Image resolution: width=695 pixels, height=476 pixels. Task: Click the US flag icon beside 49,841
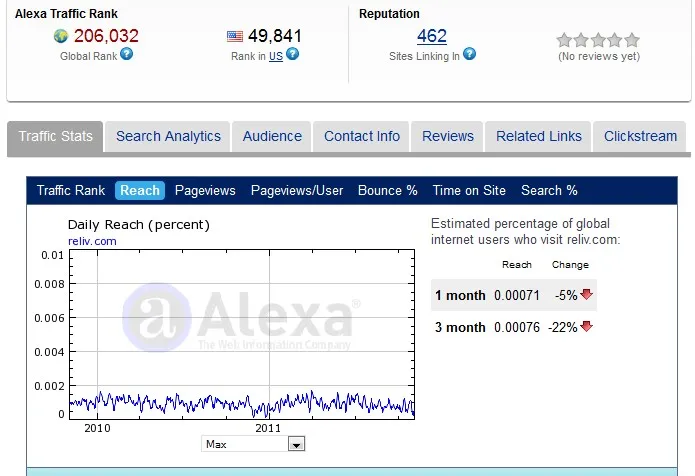[235, 36]
